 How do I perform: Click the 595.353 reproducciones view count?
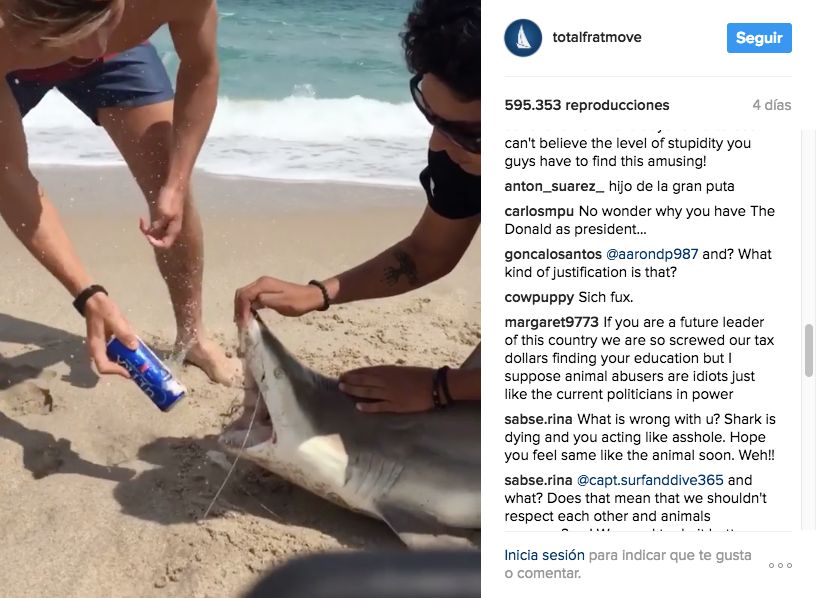coord(586,105)
